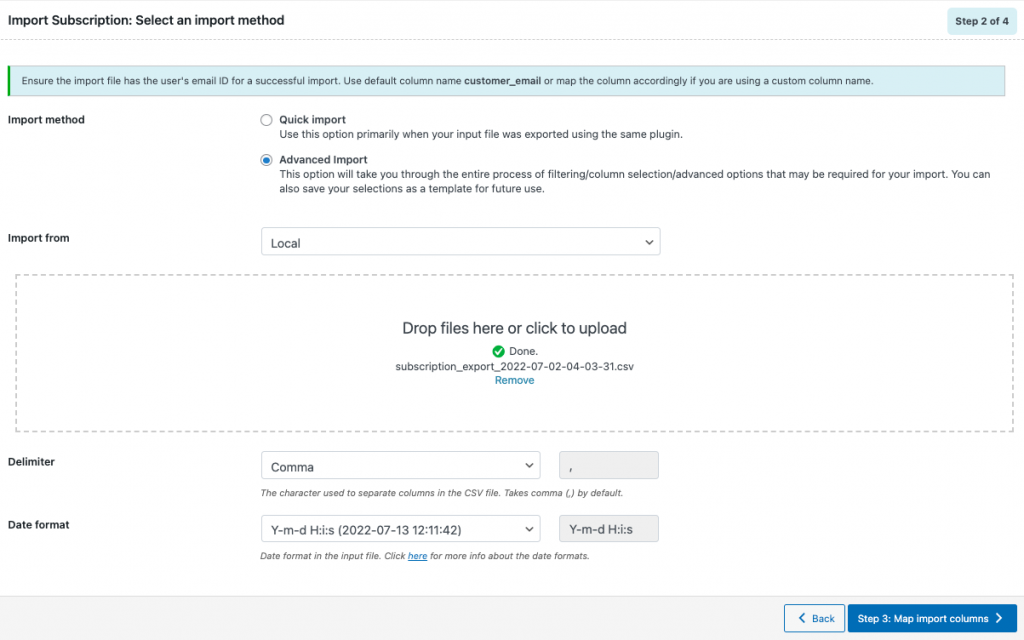
Task: Click the 'Date format' field label
Action: coord(39,524)
